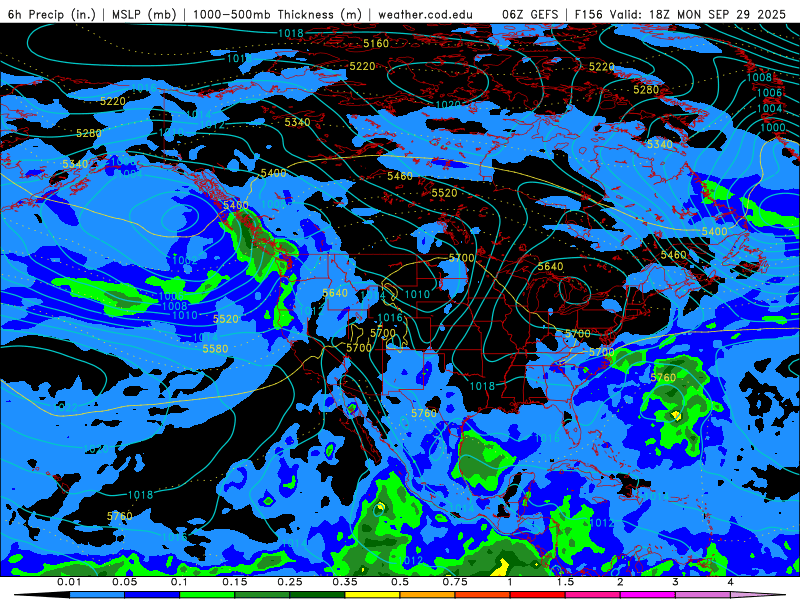800x600 pixels.
Task: Click '5640' label over the northwest US
Action: [335, 293]
